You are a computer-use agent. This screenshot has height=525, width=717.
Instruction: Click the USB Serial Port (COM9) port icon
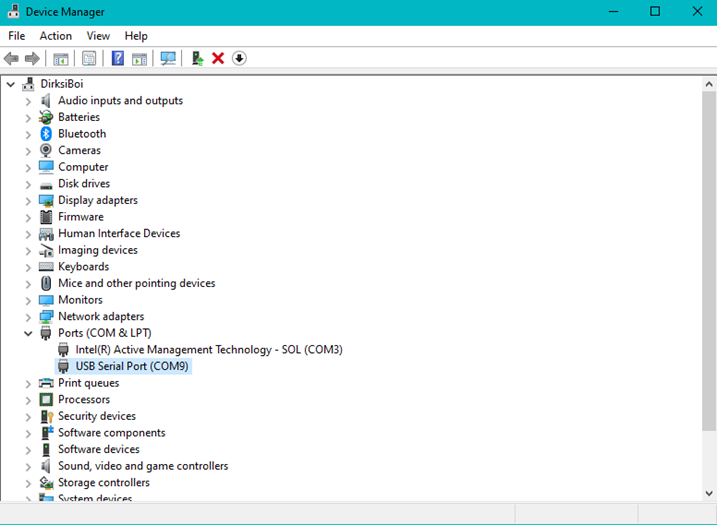63,366
